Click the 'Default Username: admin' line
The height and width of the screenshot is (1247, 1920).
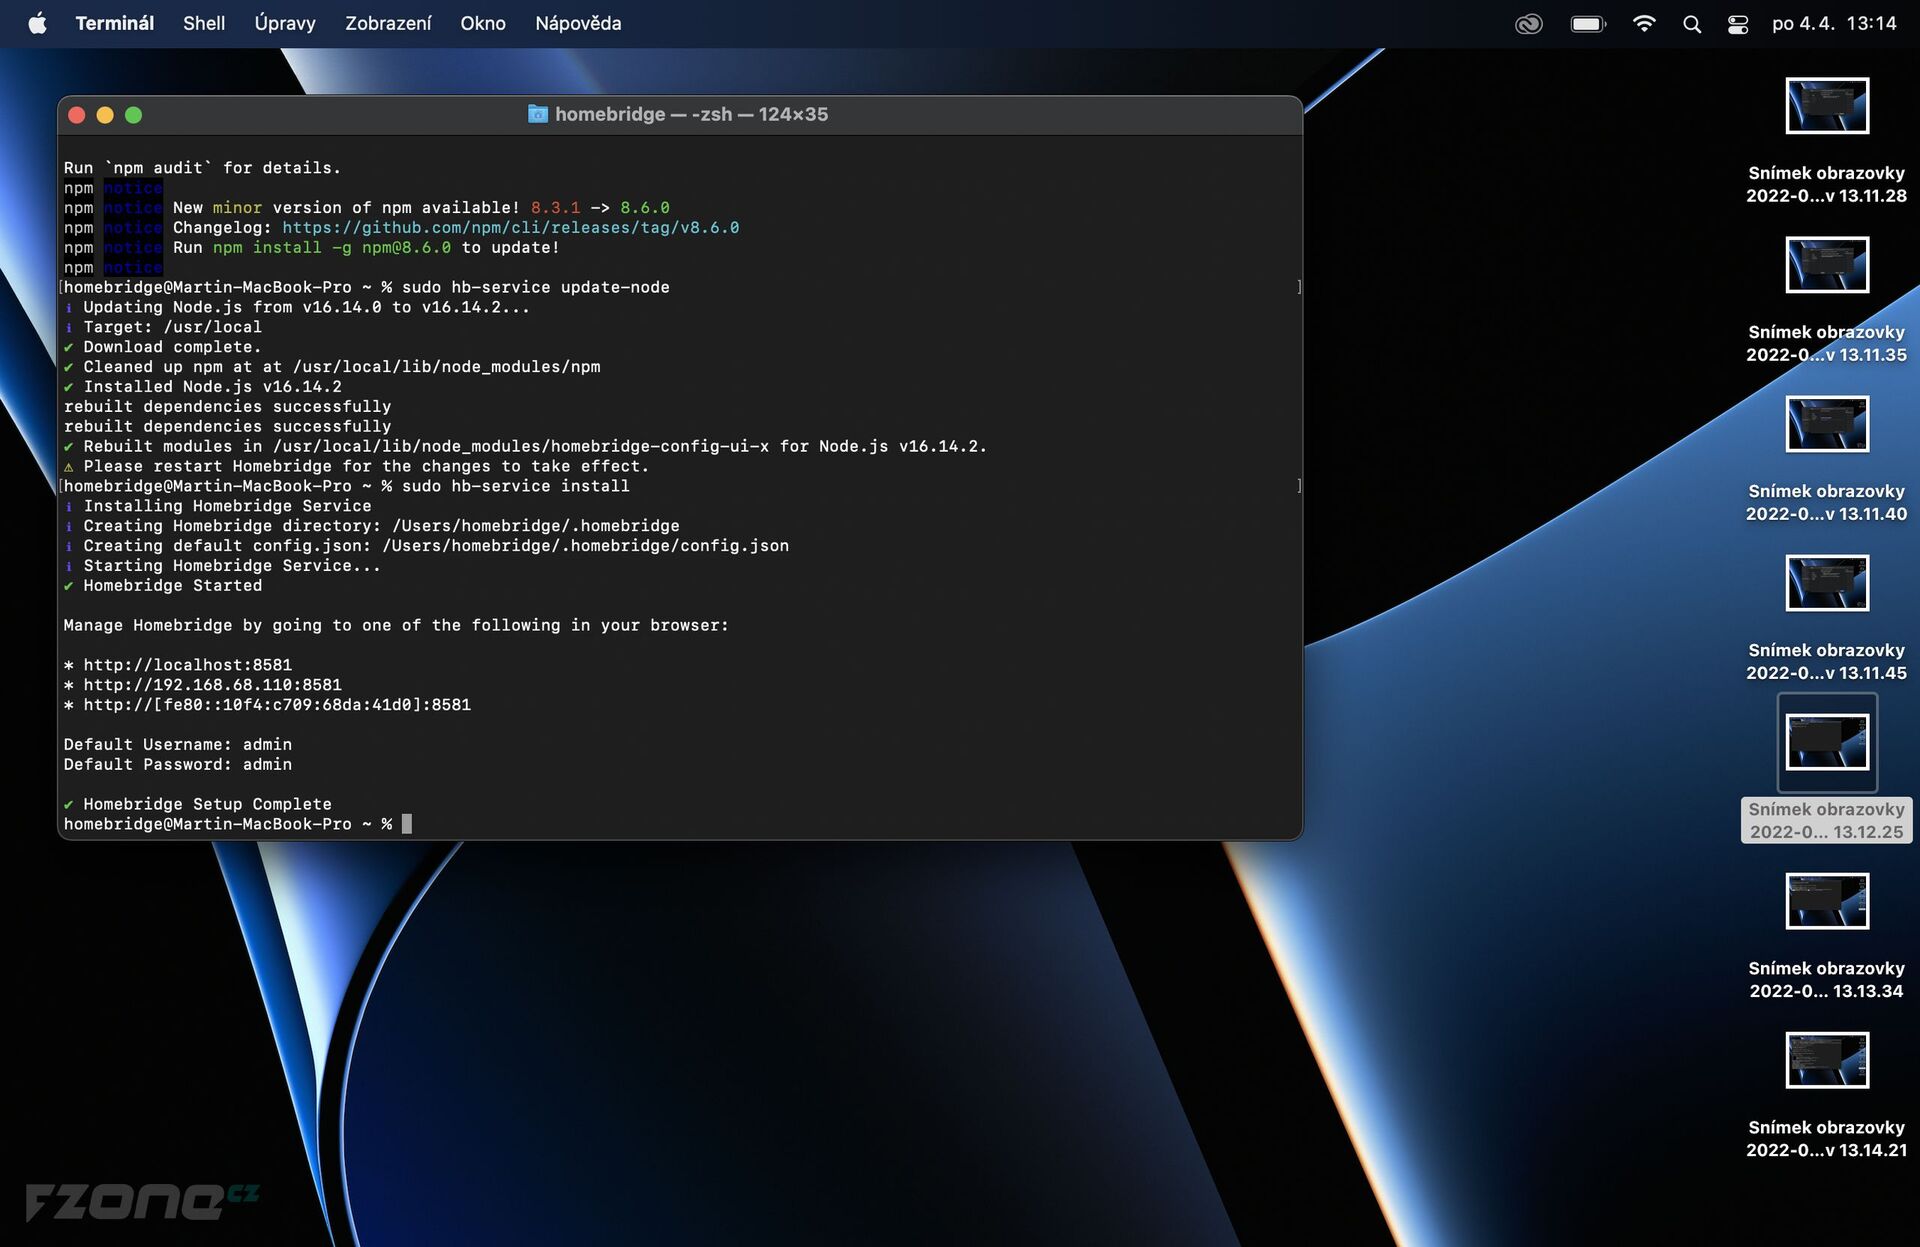click(178, 745)
